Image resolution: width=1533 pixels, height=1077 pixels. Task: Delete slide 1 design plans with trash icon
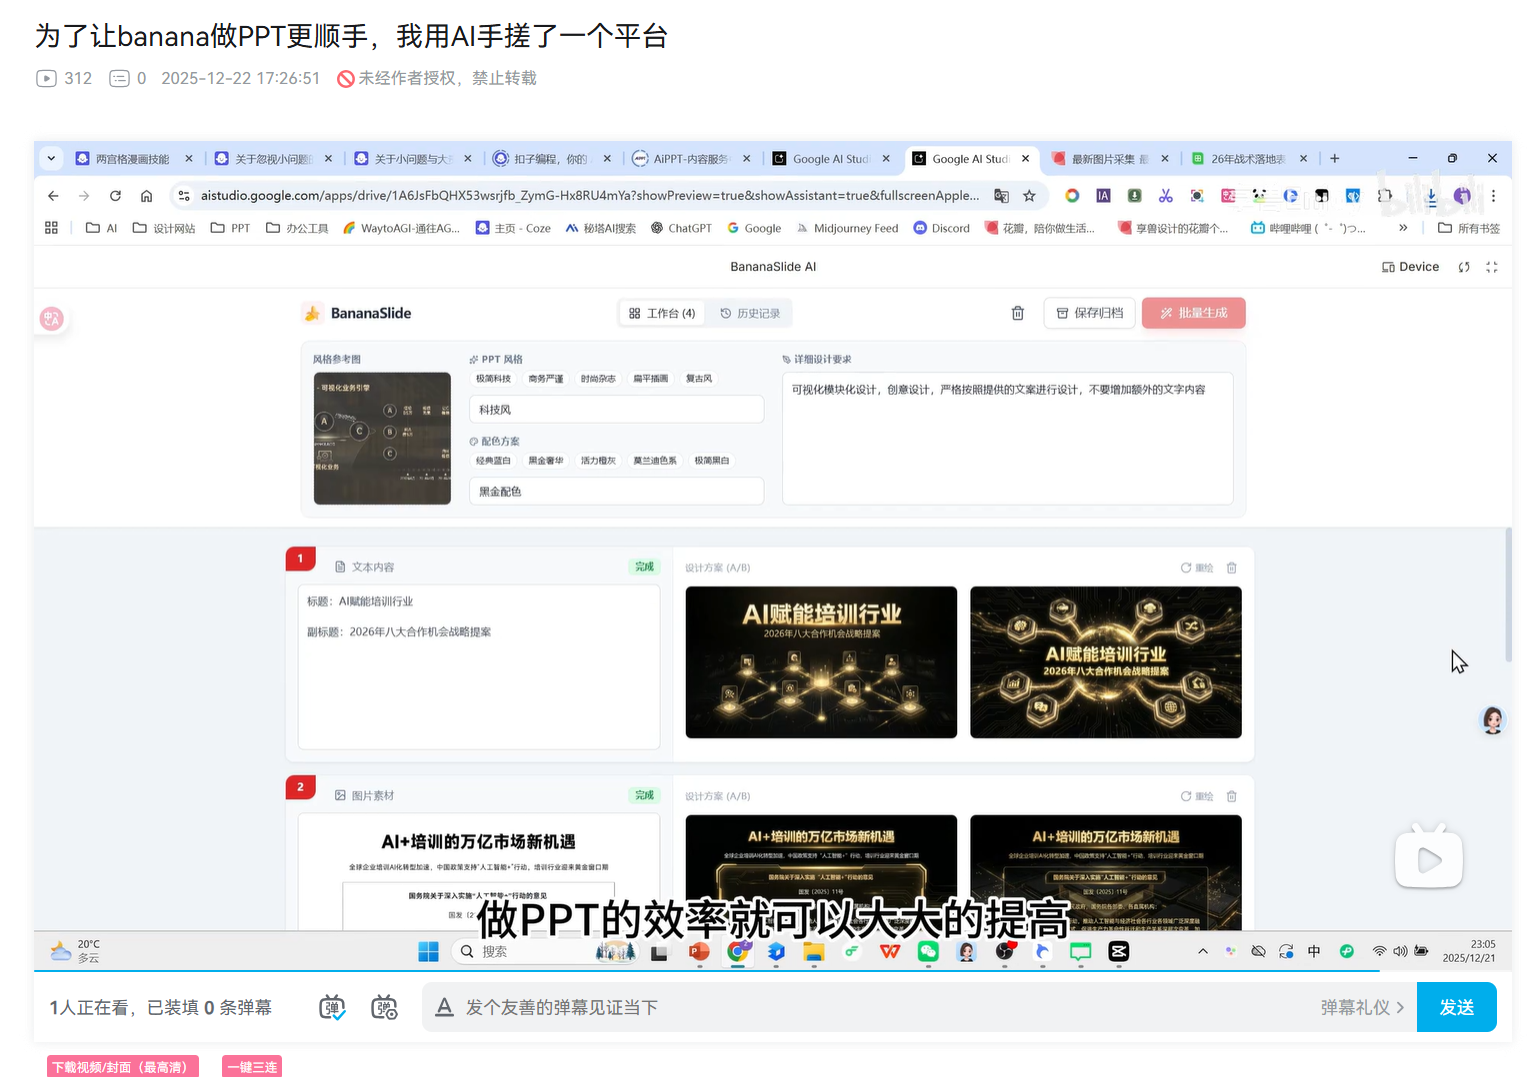(1231, 567)
